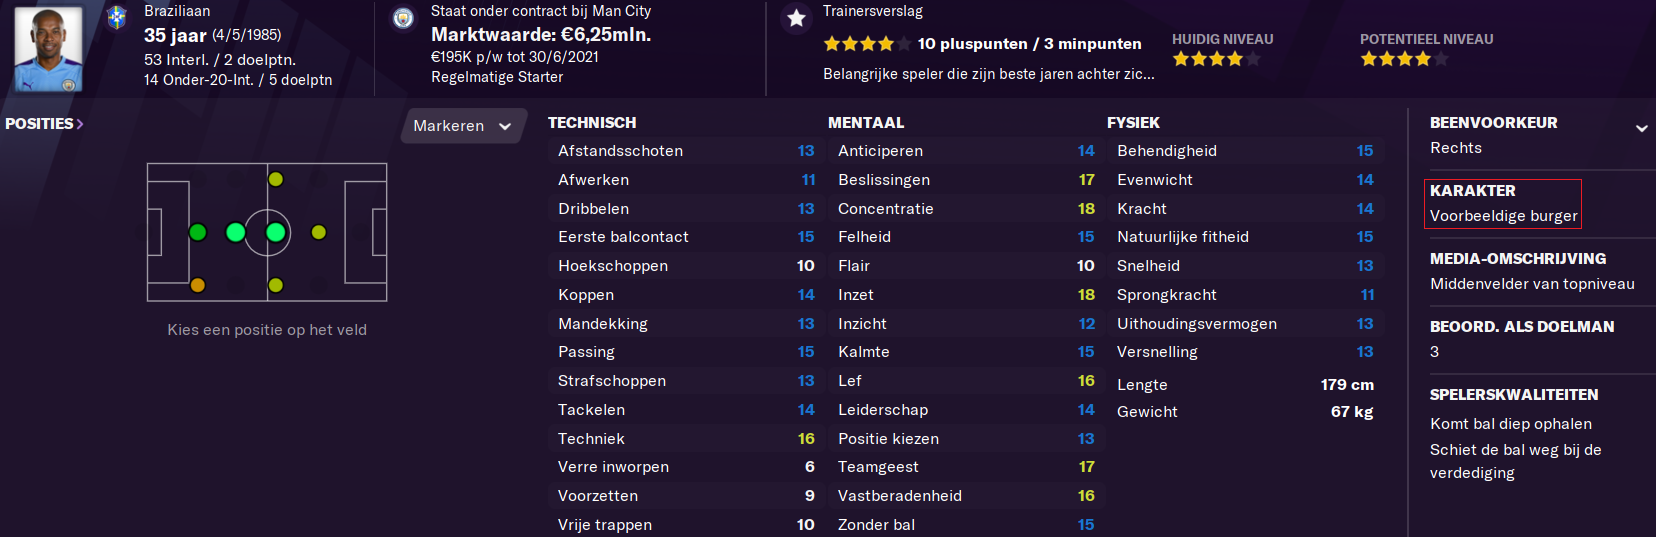This screenshot has height=537, width=1656.
Task: Click the Brazil national team badge icon
Action: coord(117,18)
